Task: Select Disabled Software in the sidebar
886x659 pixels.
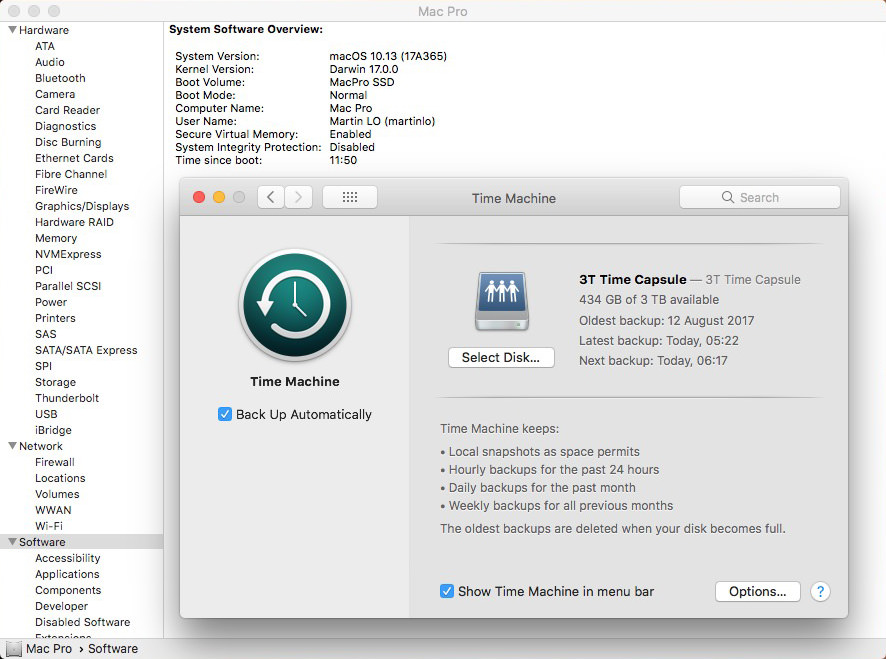Action: pos(82,622)
